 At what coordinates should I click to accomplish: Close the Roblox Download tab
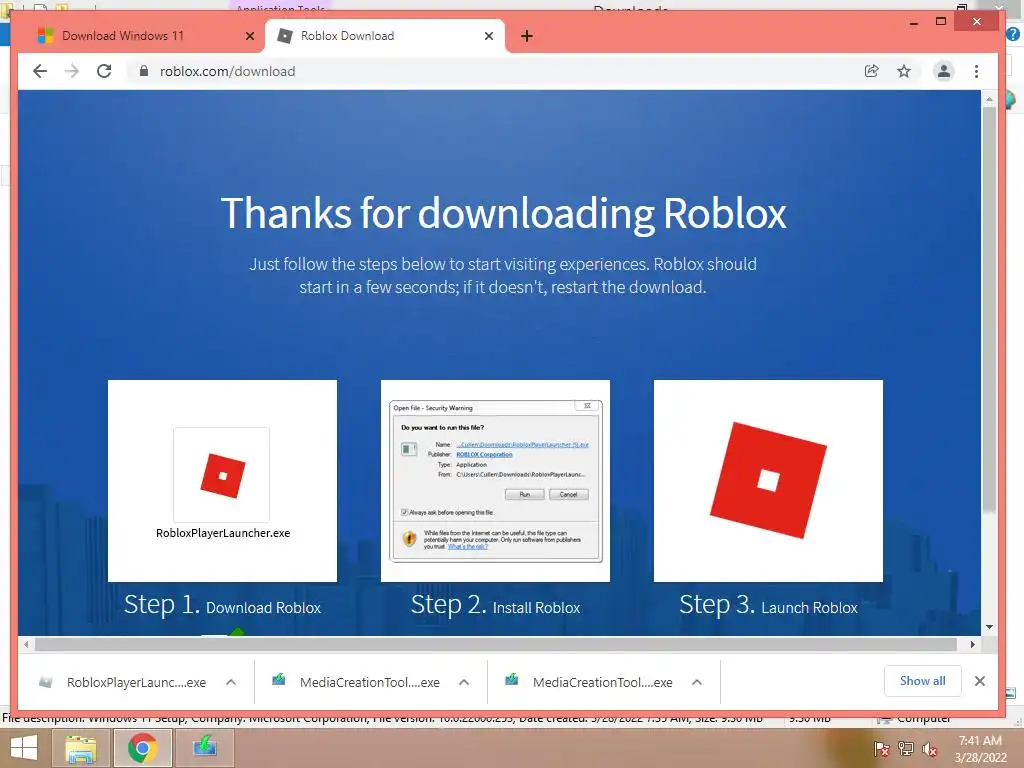tap(488, 36)
